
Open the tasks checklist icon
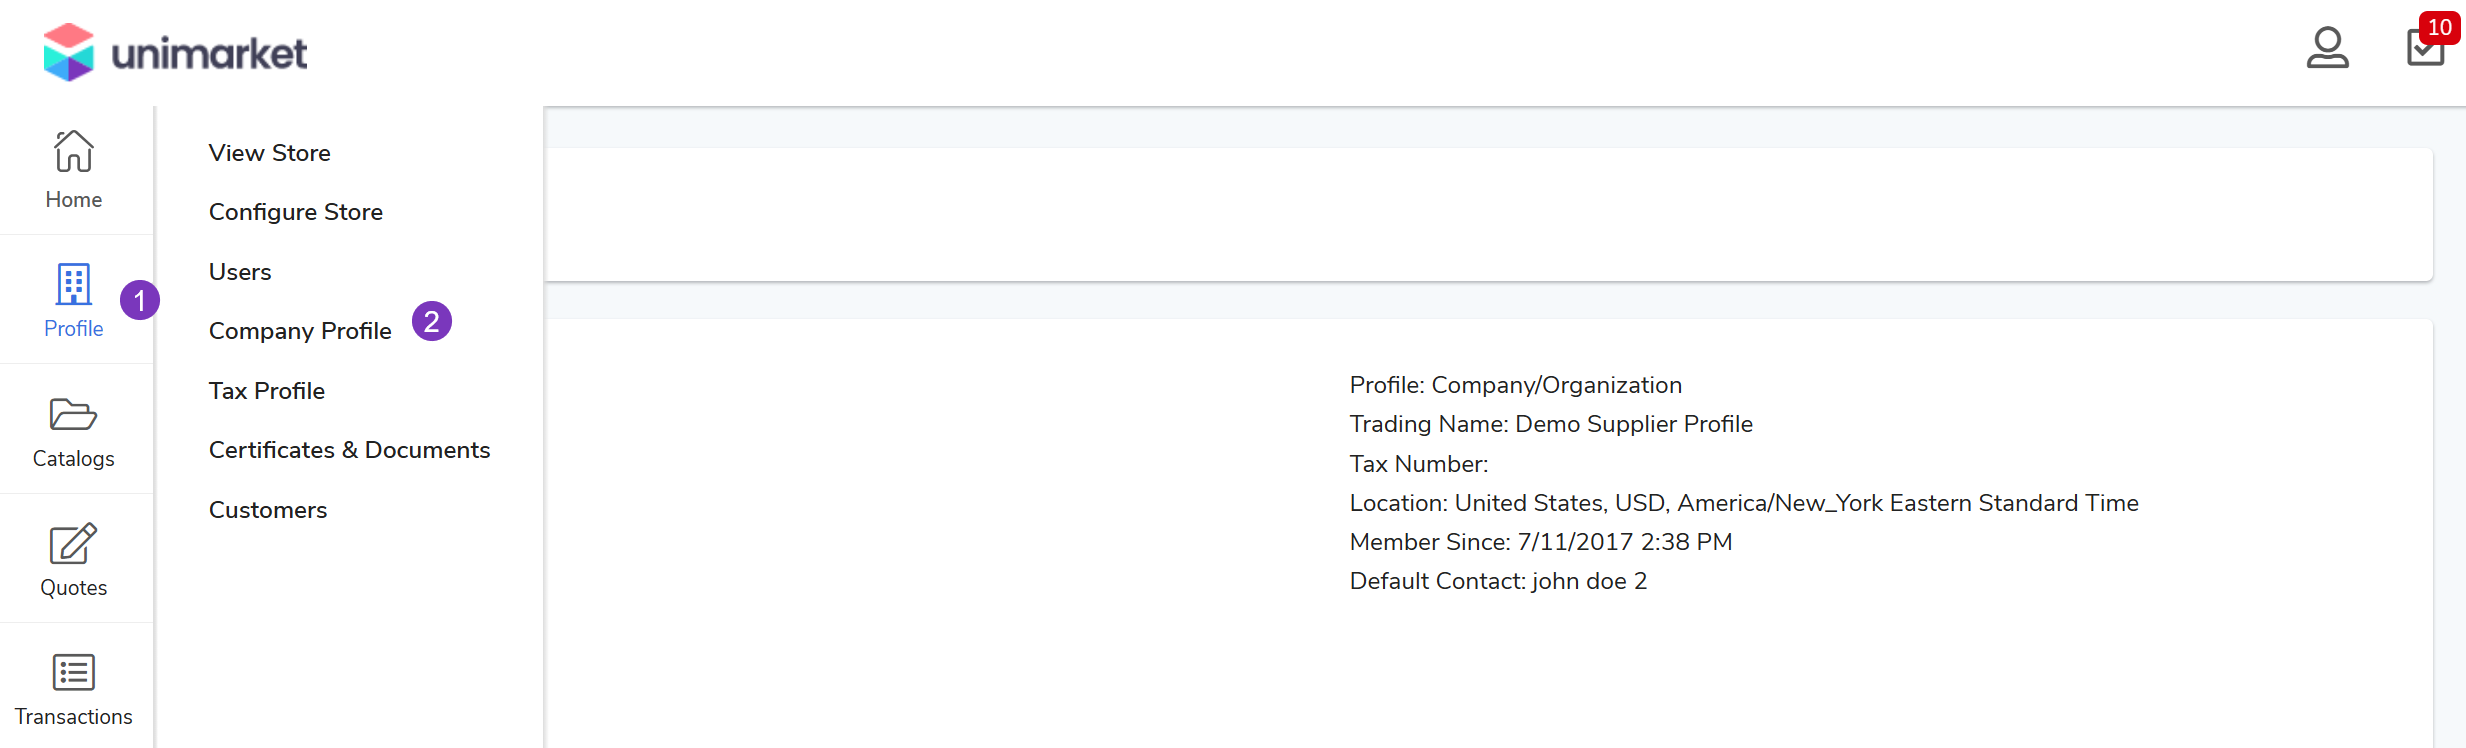point(2424,48)
